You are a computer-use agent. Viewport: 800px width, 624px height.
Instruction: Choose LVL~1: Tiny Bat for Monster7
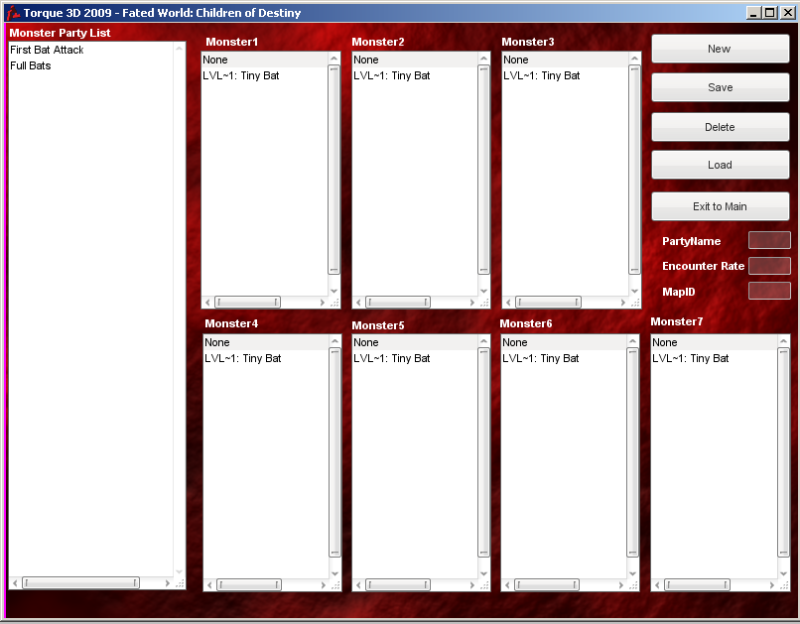(x=690, y=359)
